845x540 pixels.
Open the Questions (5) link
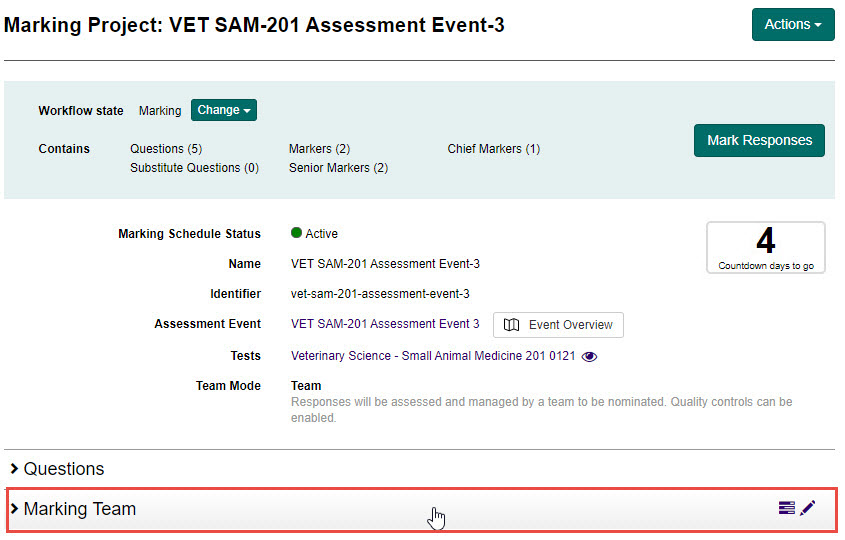click(166, 149)
